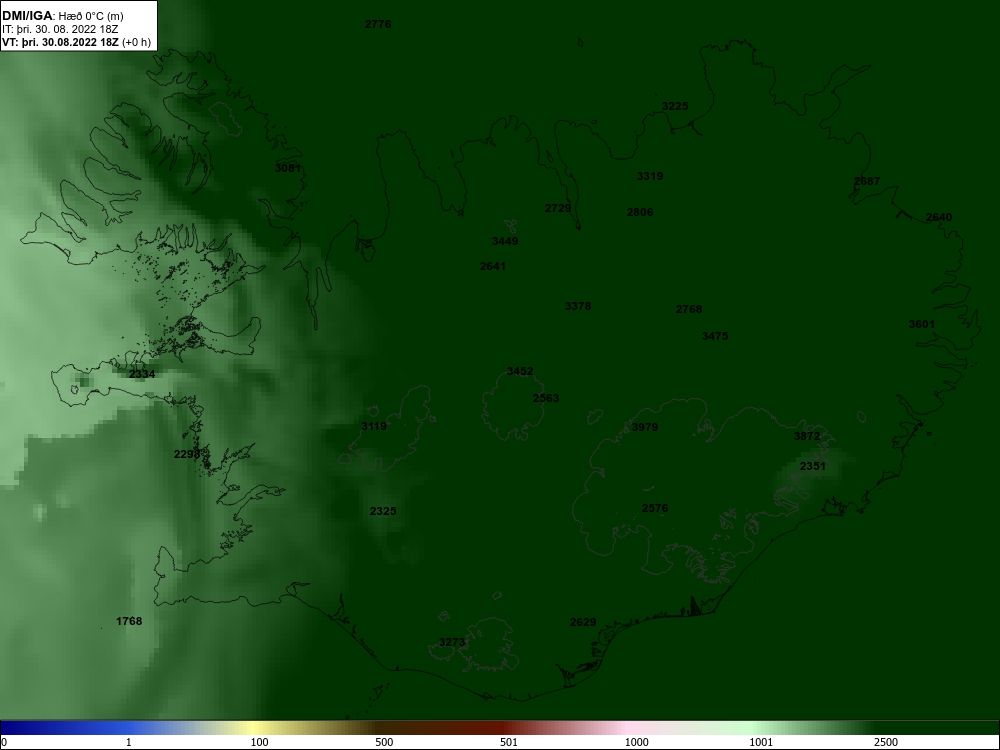Select the yellow section of color legend
The width and height of the screenshot is (1000, 750).
point(255,728)
